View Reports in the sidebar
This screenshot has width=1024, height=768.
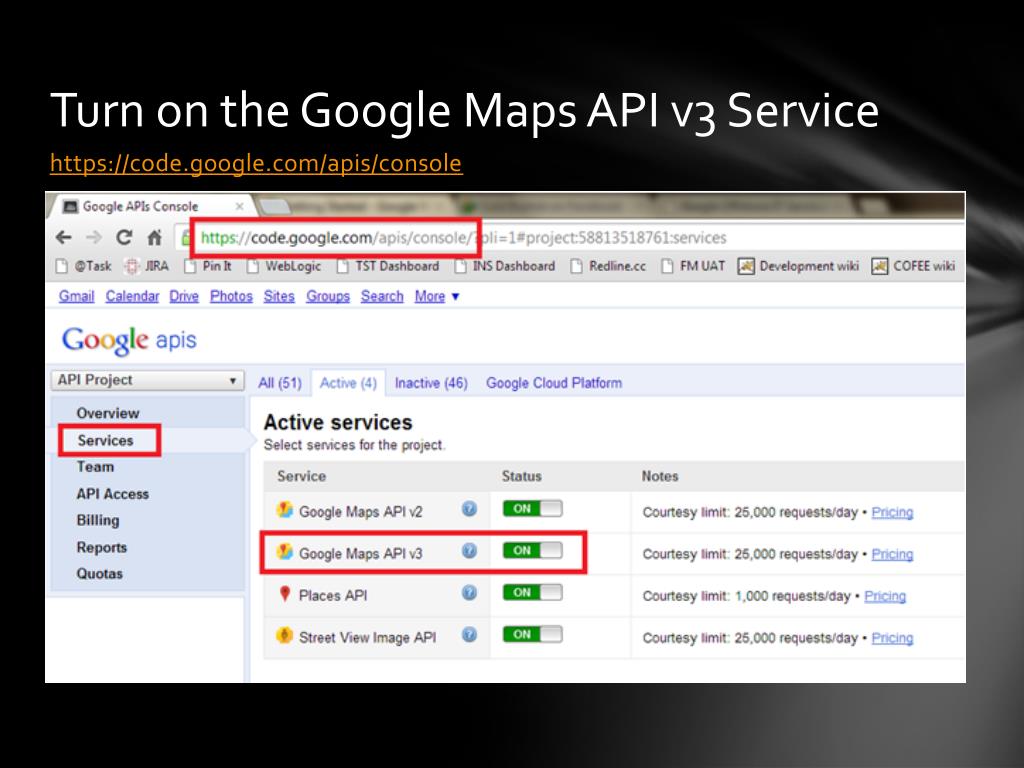click(101, 548)
